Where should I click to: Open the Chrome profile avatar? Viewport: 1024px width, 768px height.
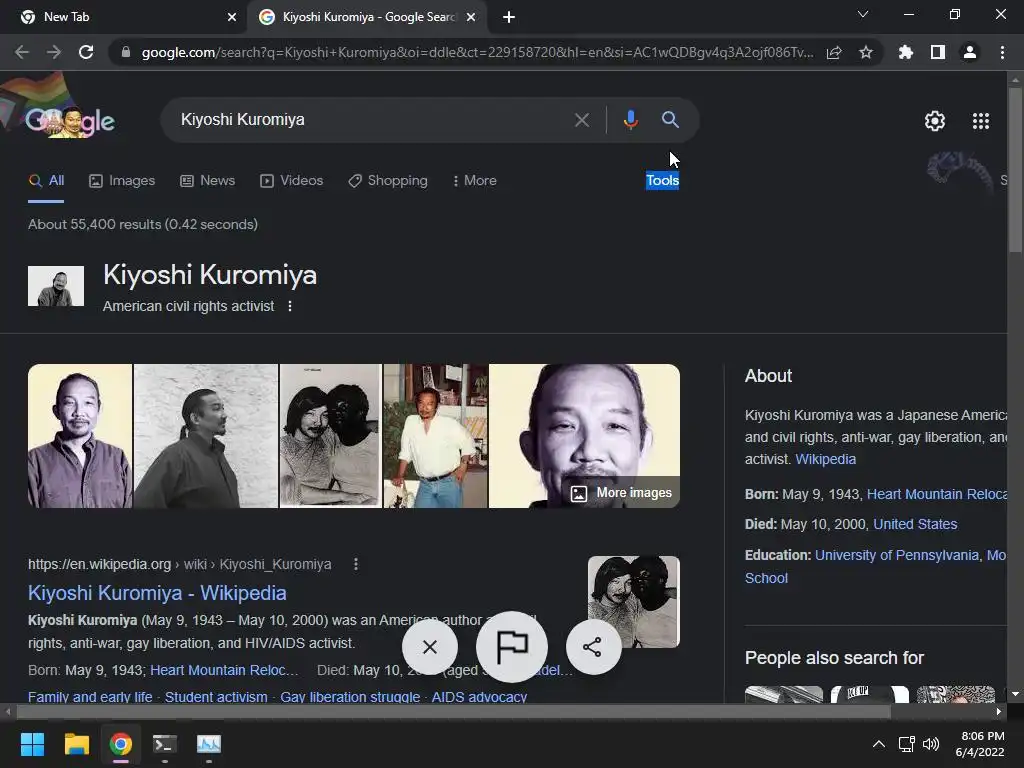[970, 52]
